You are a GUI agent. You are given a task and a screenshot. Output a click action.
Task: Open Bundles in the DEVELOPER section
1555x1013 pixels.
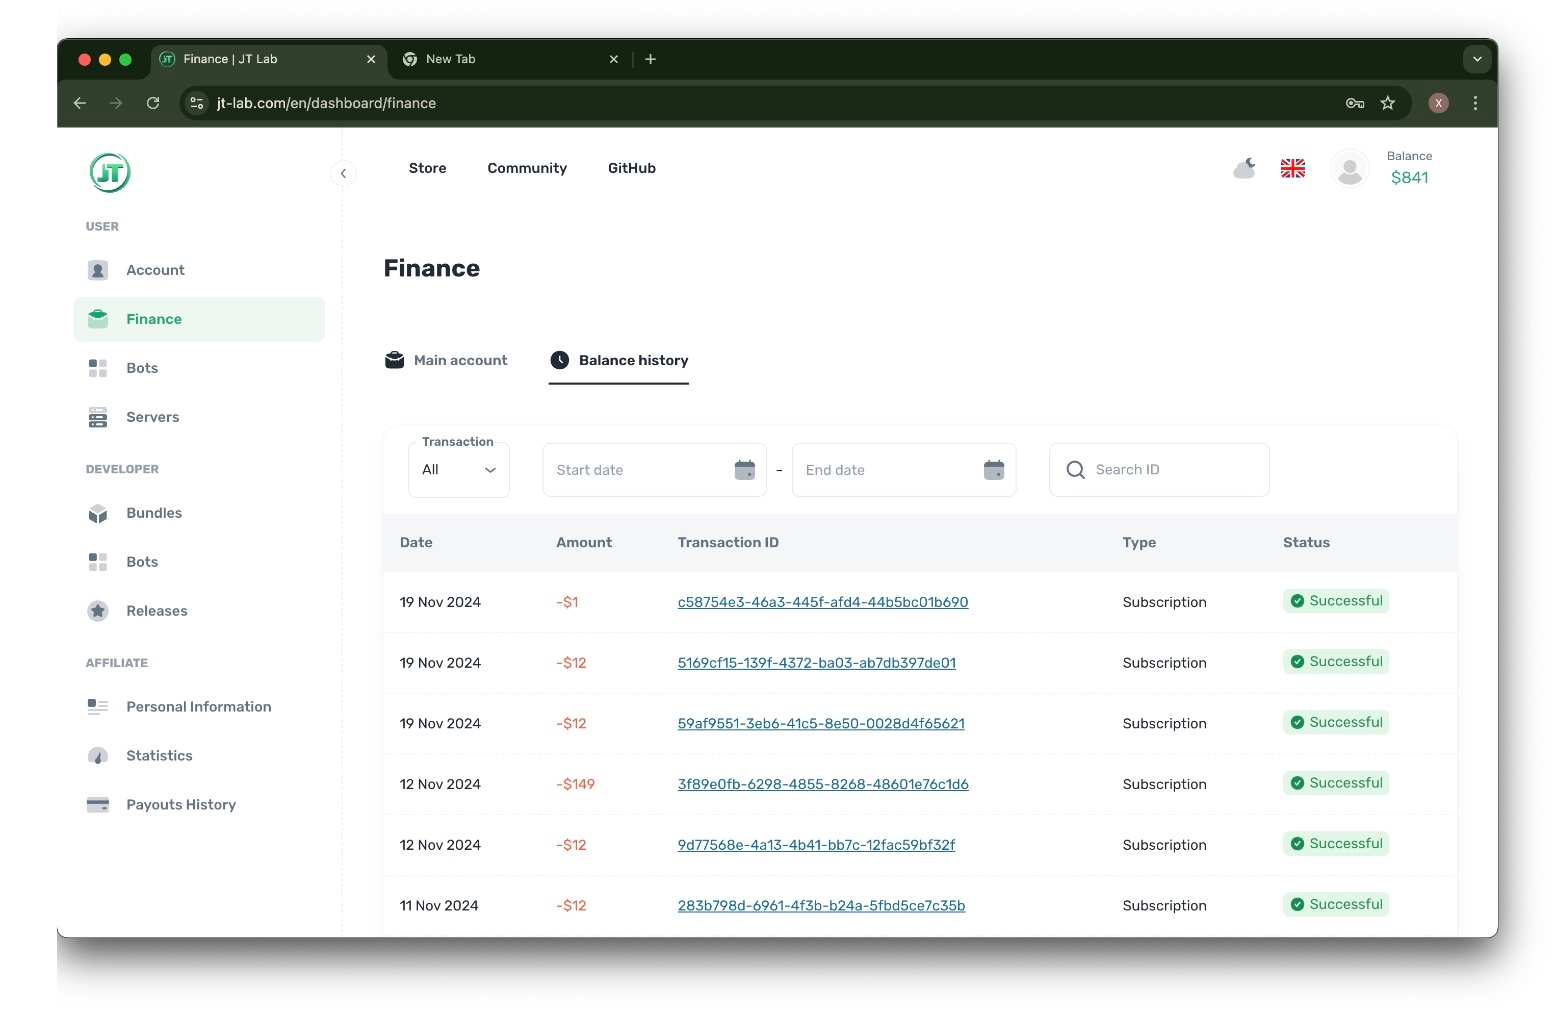(x=199, y=513)
